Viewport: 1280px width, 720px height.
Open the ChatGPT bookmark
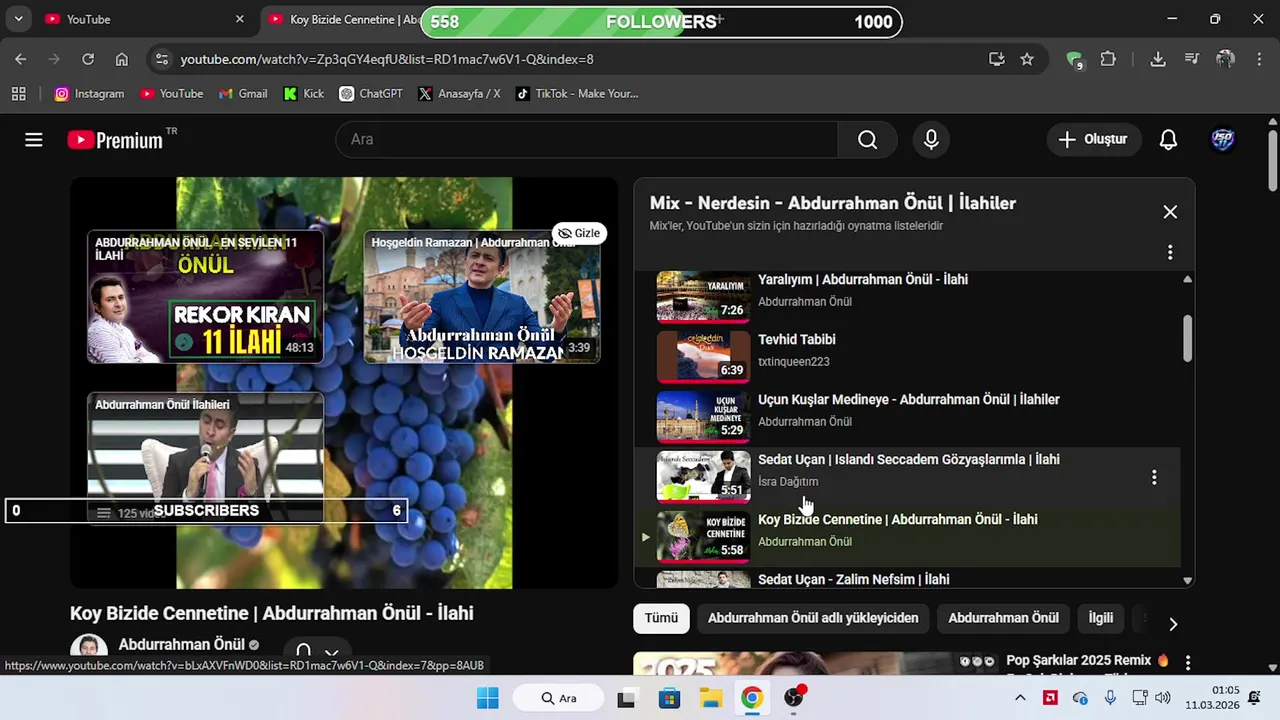coord(370,94)
